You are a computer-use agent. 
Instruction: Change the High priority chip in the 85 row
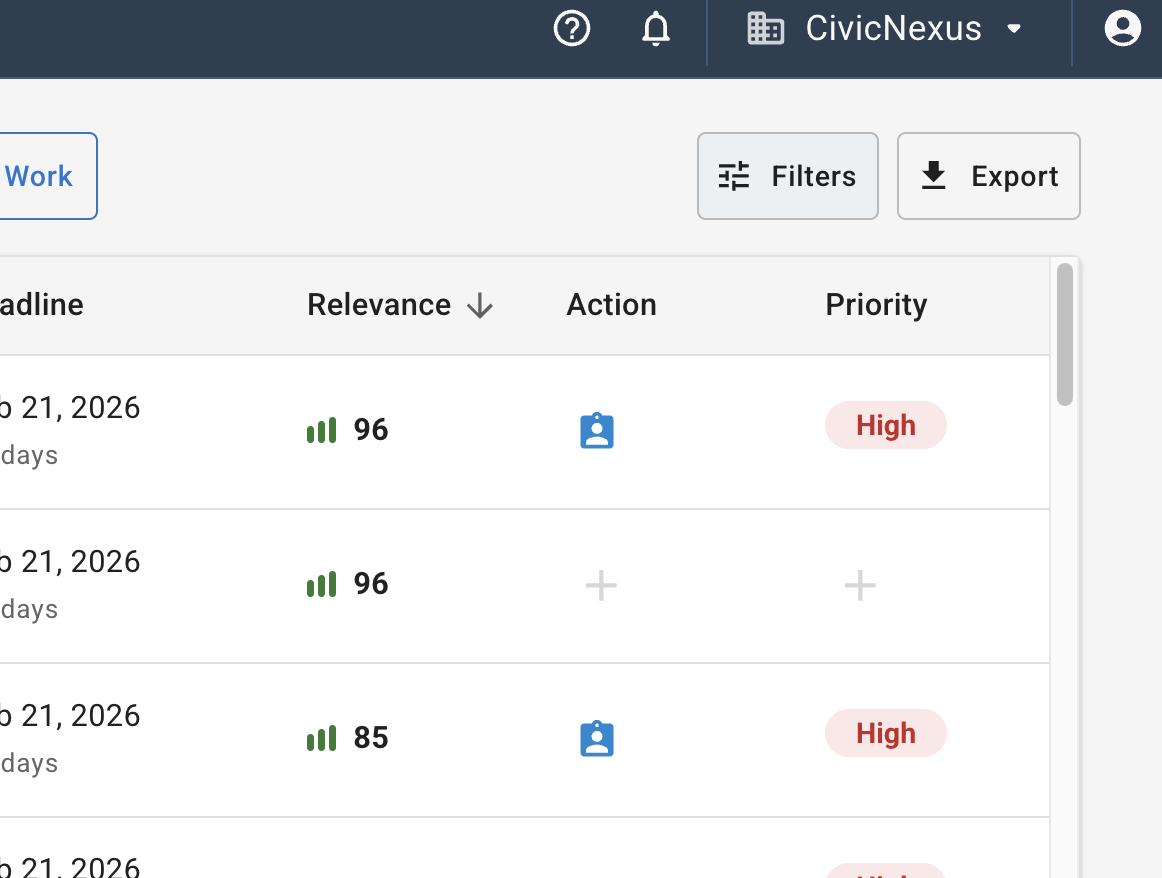(x=885, y=734)
